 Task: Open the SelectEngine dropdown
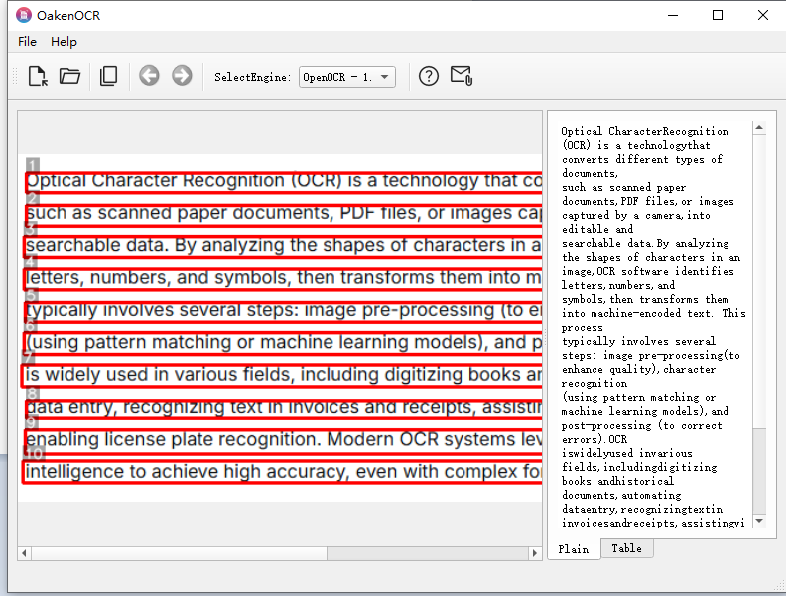347,77
